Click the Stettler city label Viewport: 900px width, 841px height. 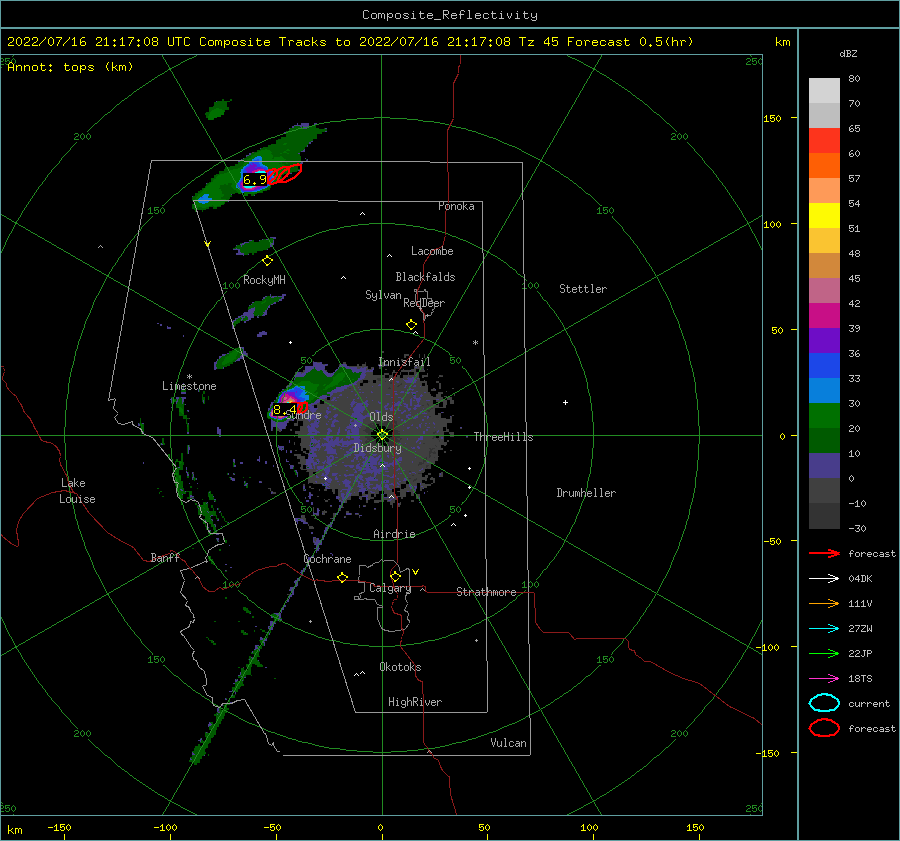(583, 289)
